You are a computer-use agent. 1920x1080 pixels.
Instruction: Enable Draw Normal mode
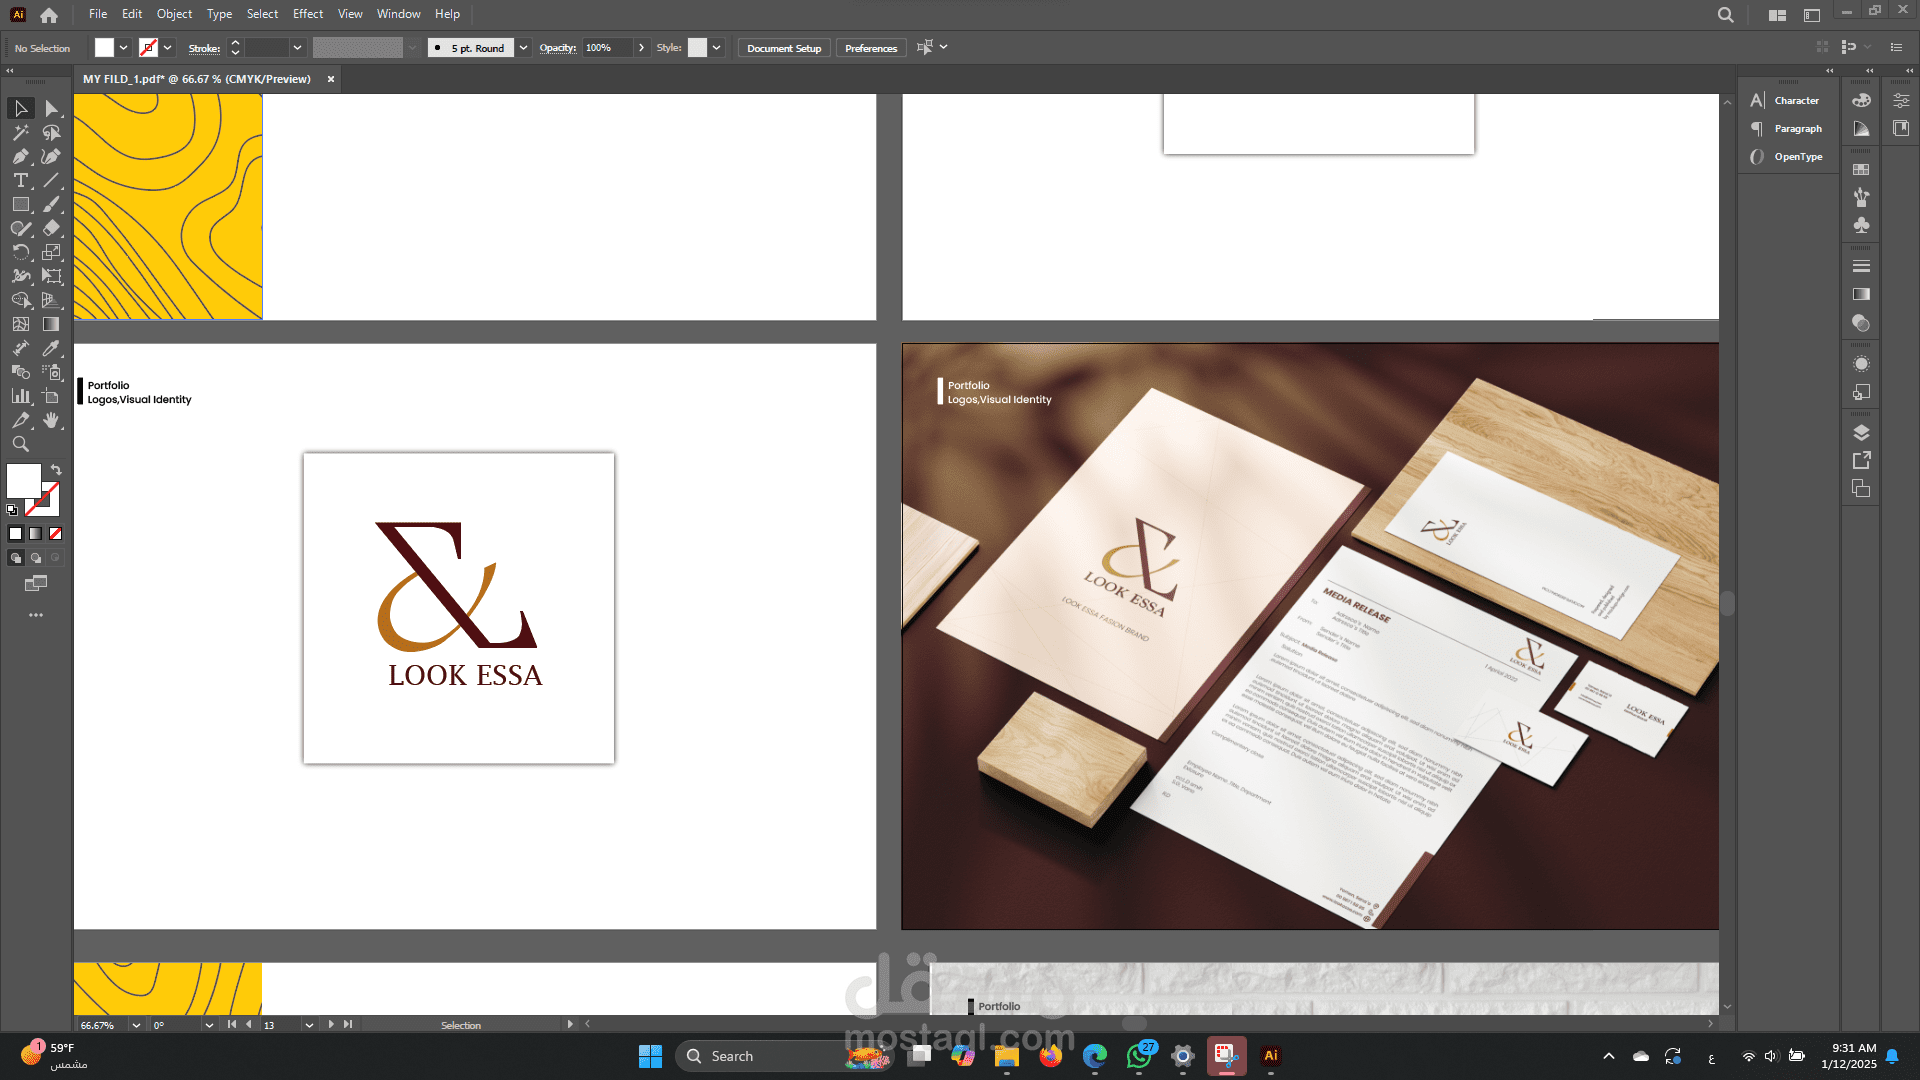(16, 558)
